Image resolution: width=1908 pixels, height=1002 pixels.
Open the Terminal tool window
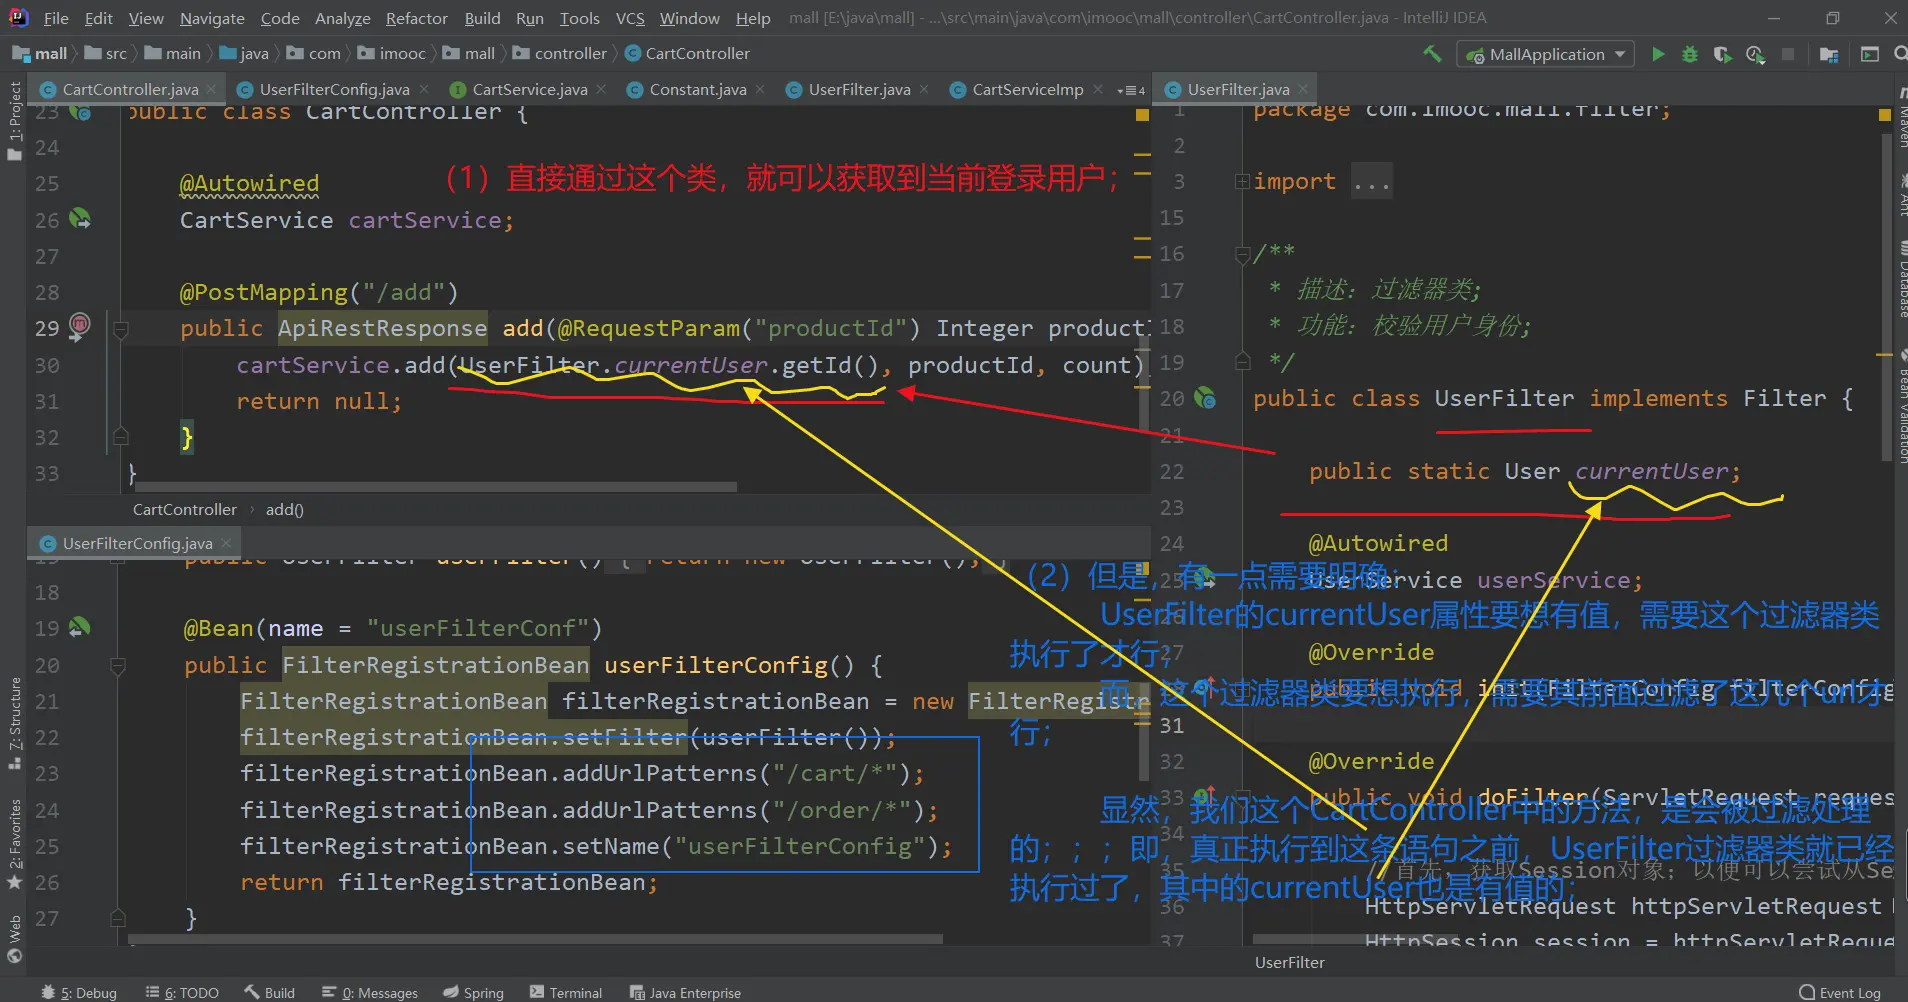tap(566, 992)
